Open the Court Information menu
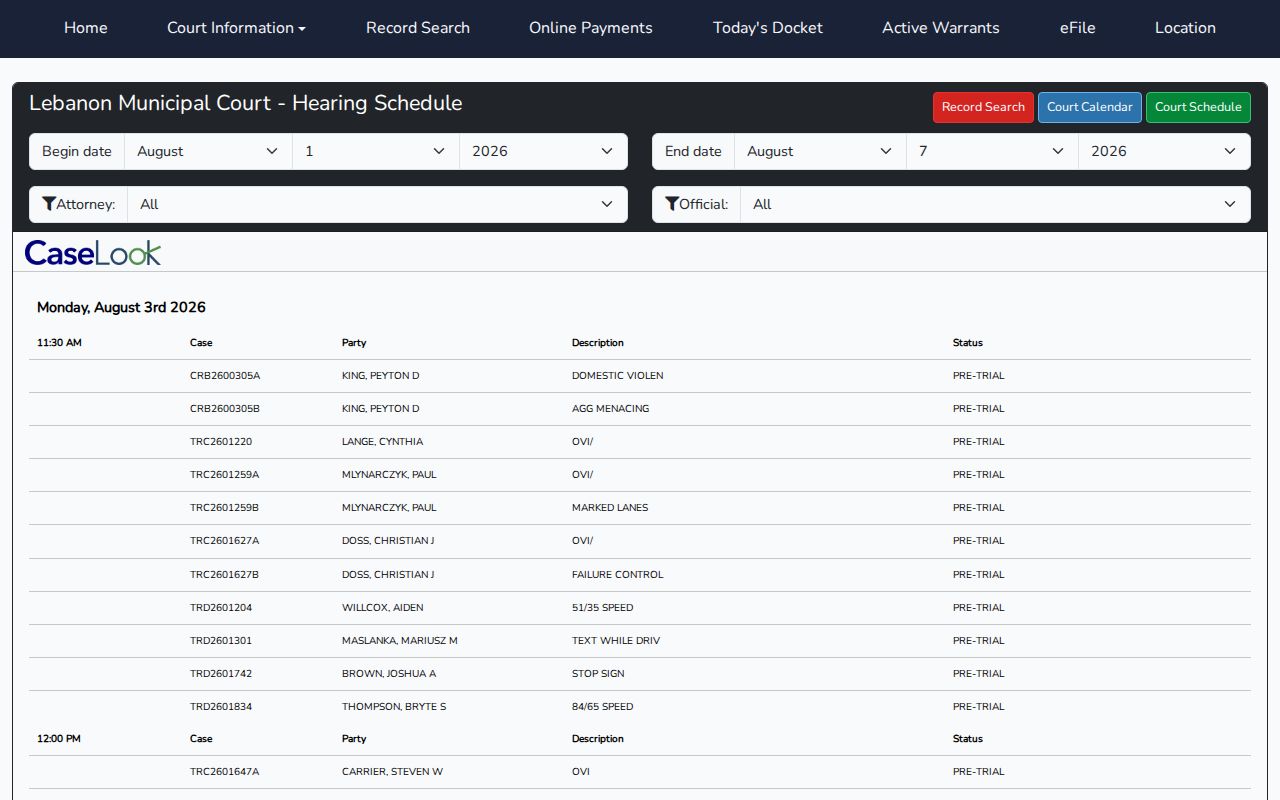This screenshot has height=800, width=1280. 236,28
